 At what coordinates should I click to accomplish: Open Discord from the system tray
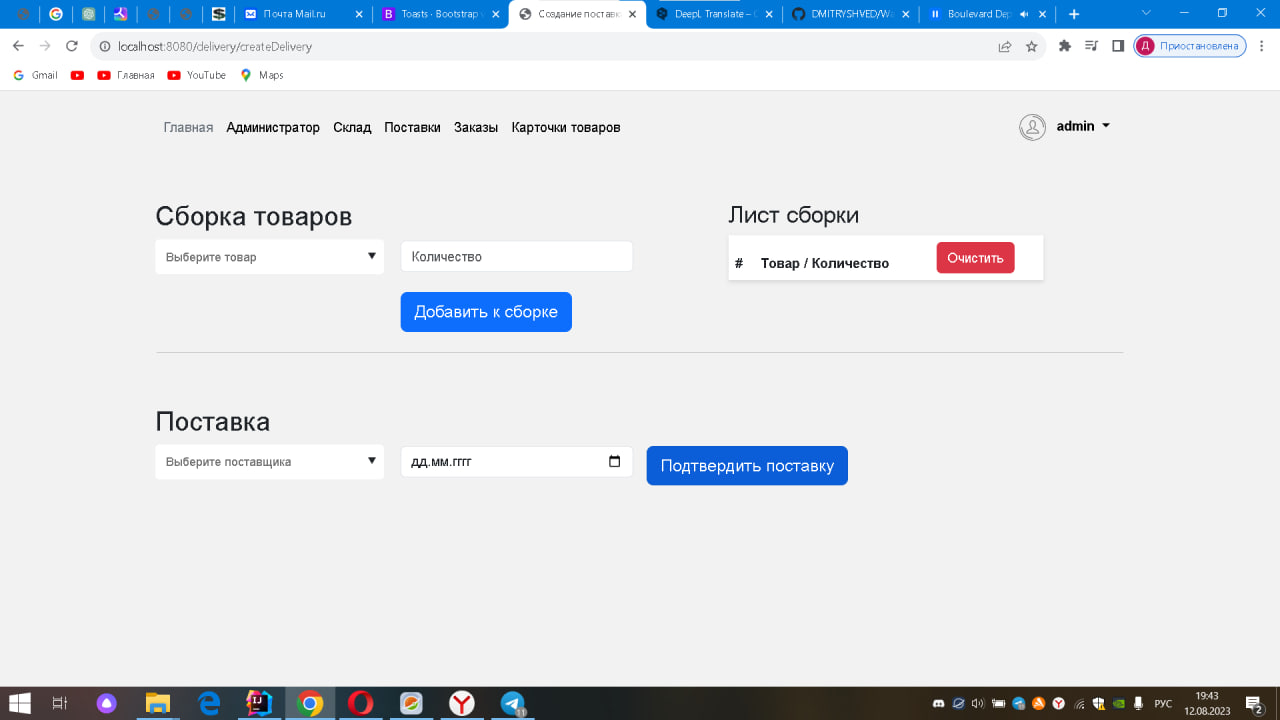938,703
